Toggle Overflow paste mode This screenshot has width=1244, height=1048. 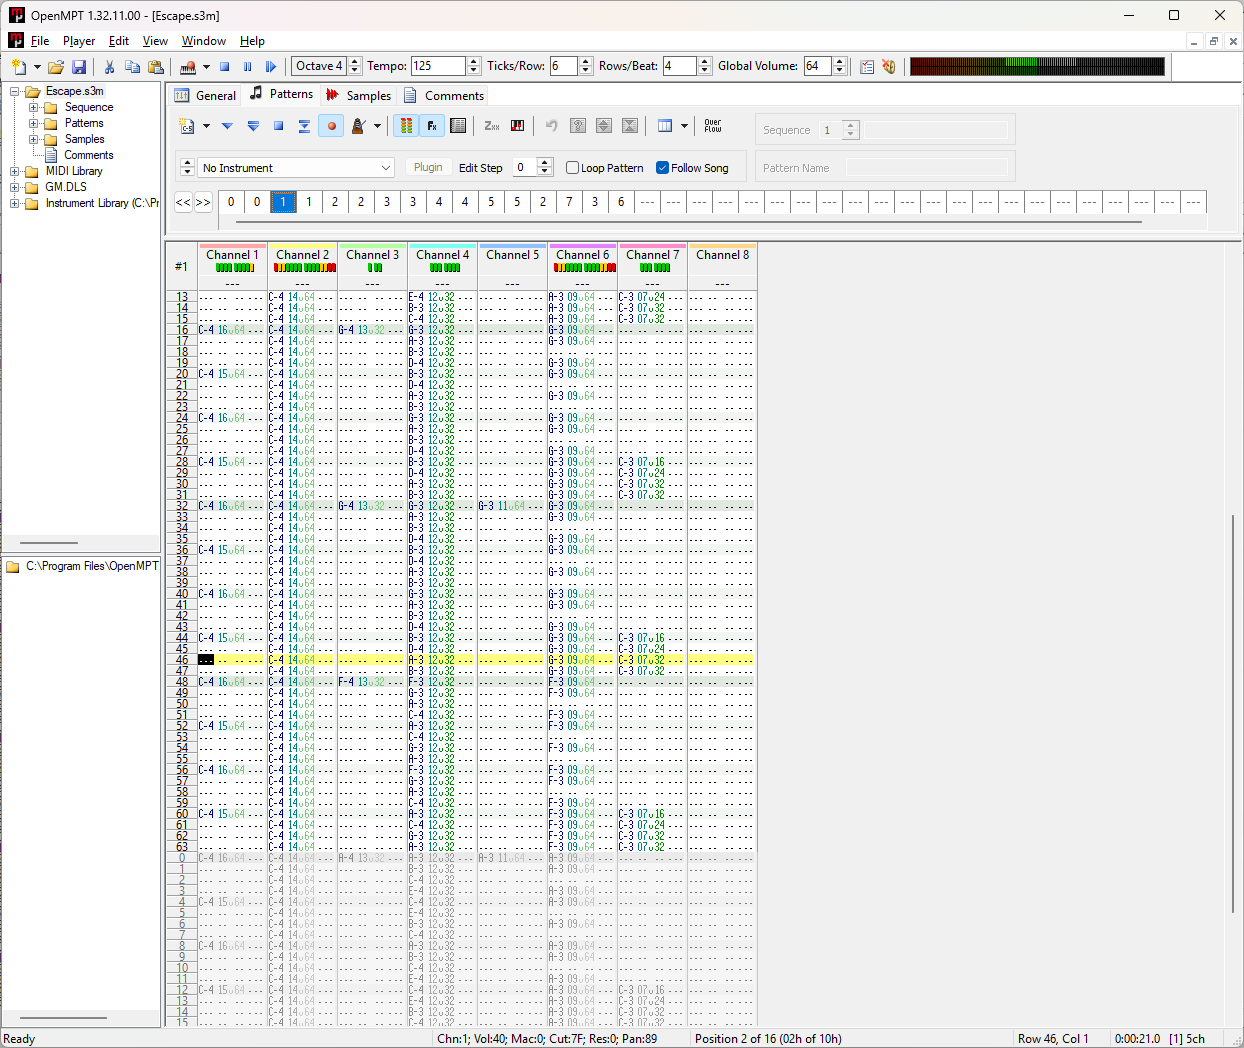pos(713,126)
